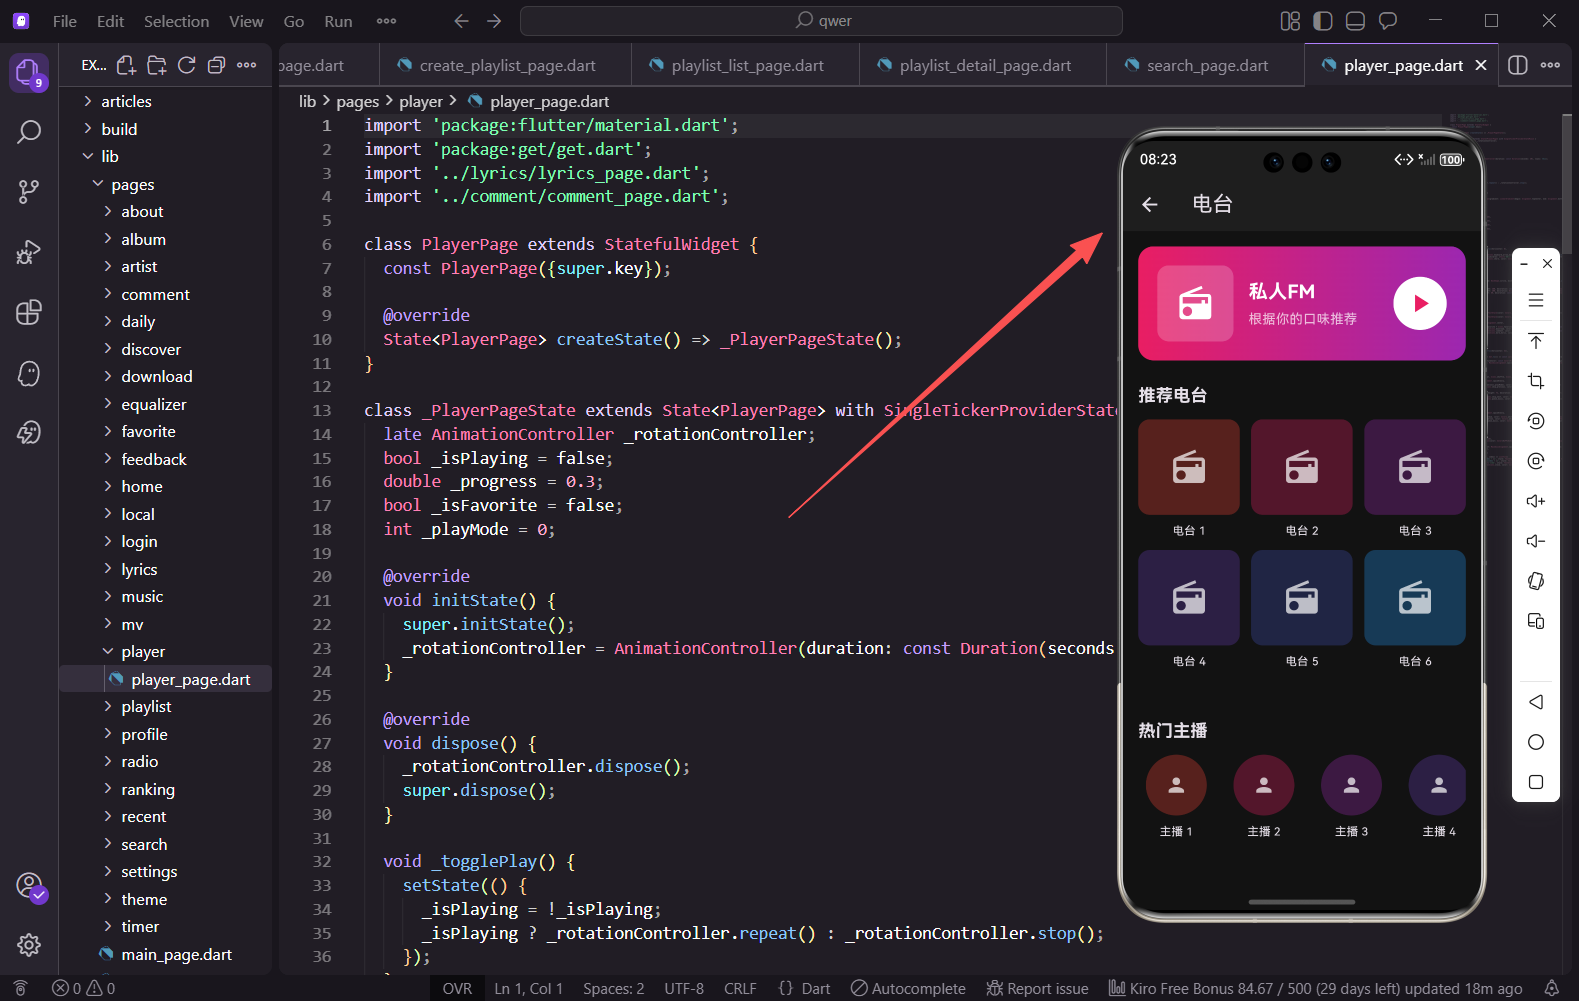Click Spaces: 2 indentation setting
This screenshot has width=1579, height=1001.
tap(613, 988)
